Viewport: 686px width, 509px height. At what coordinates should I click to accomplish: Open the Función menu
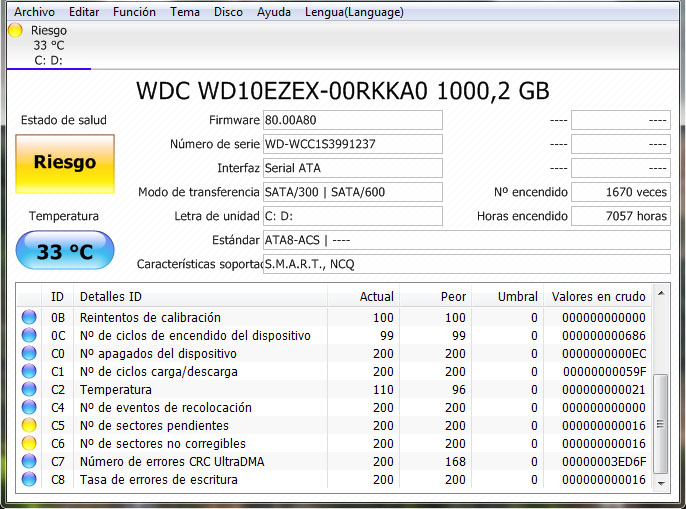tap(134, 12)
